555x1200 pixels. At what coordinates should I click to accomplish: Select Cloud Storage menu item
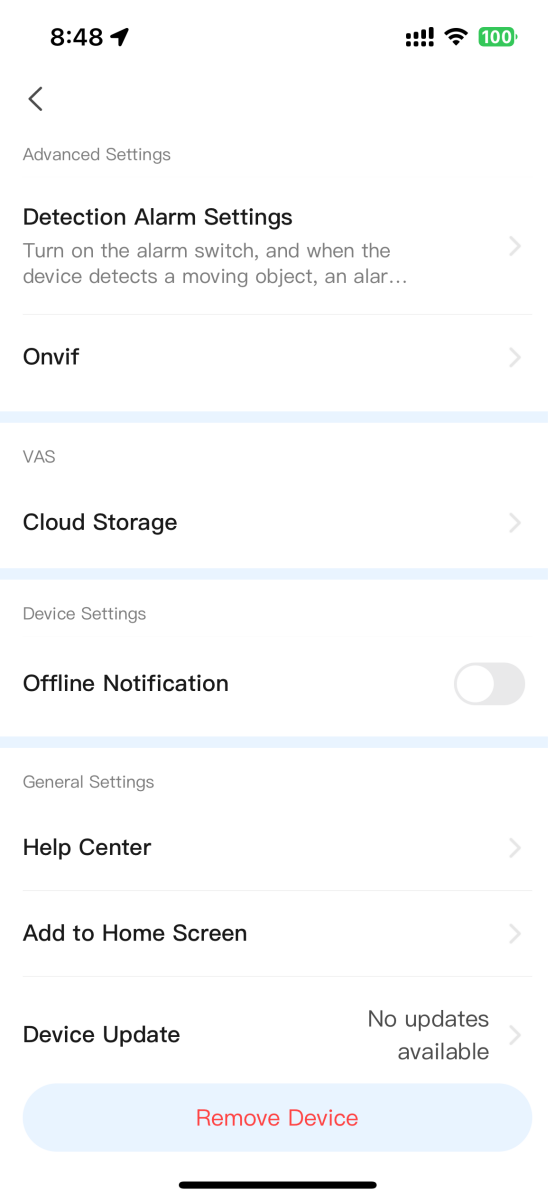(x=277, y=523)
